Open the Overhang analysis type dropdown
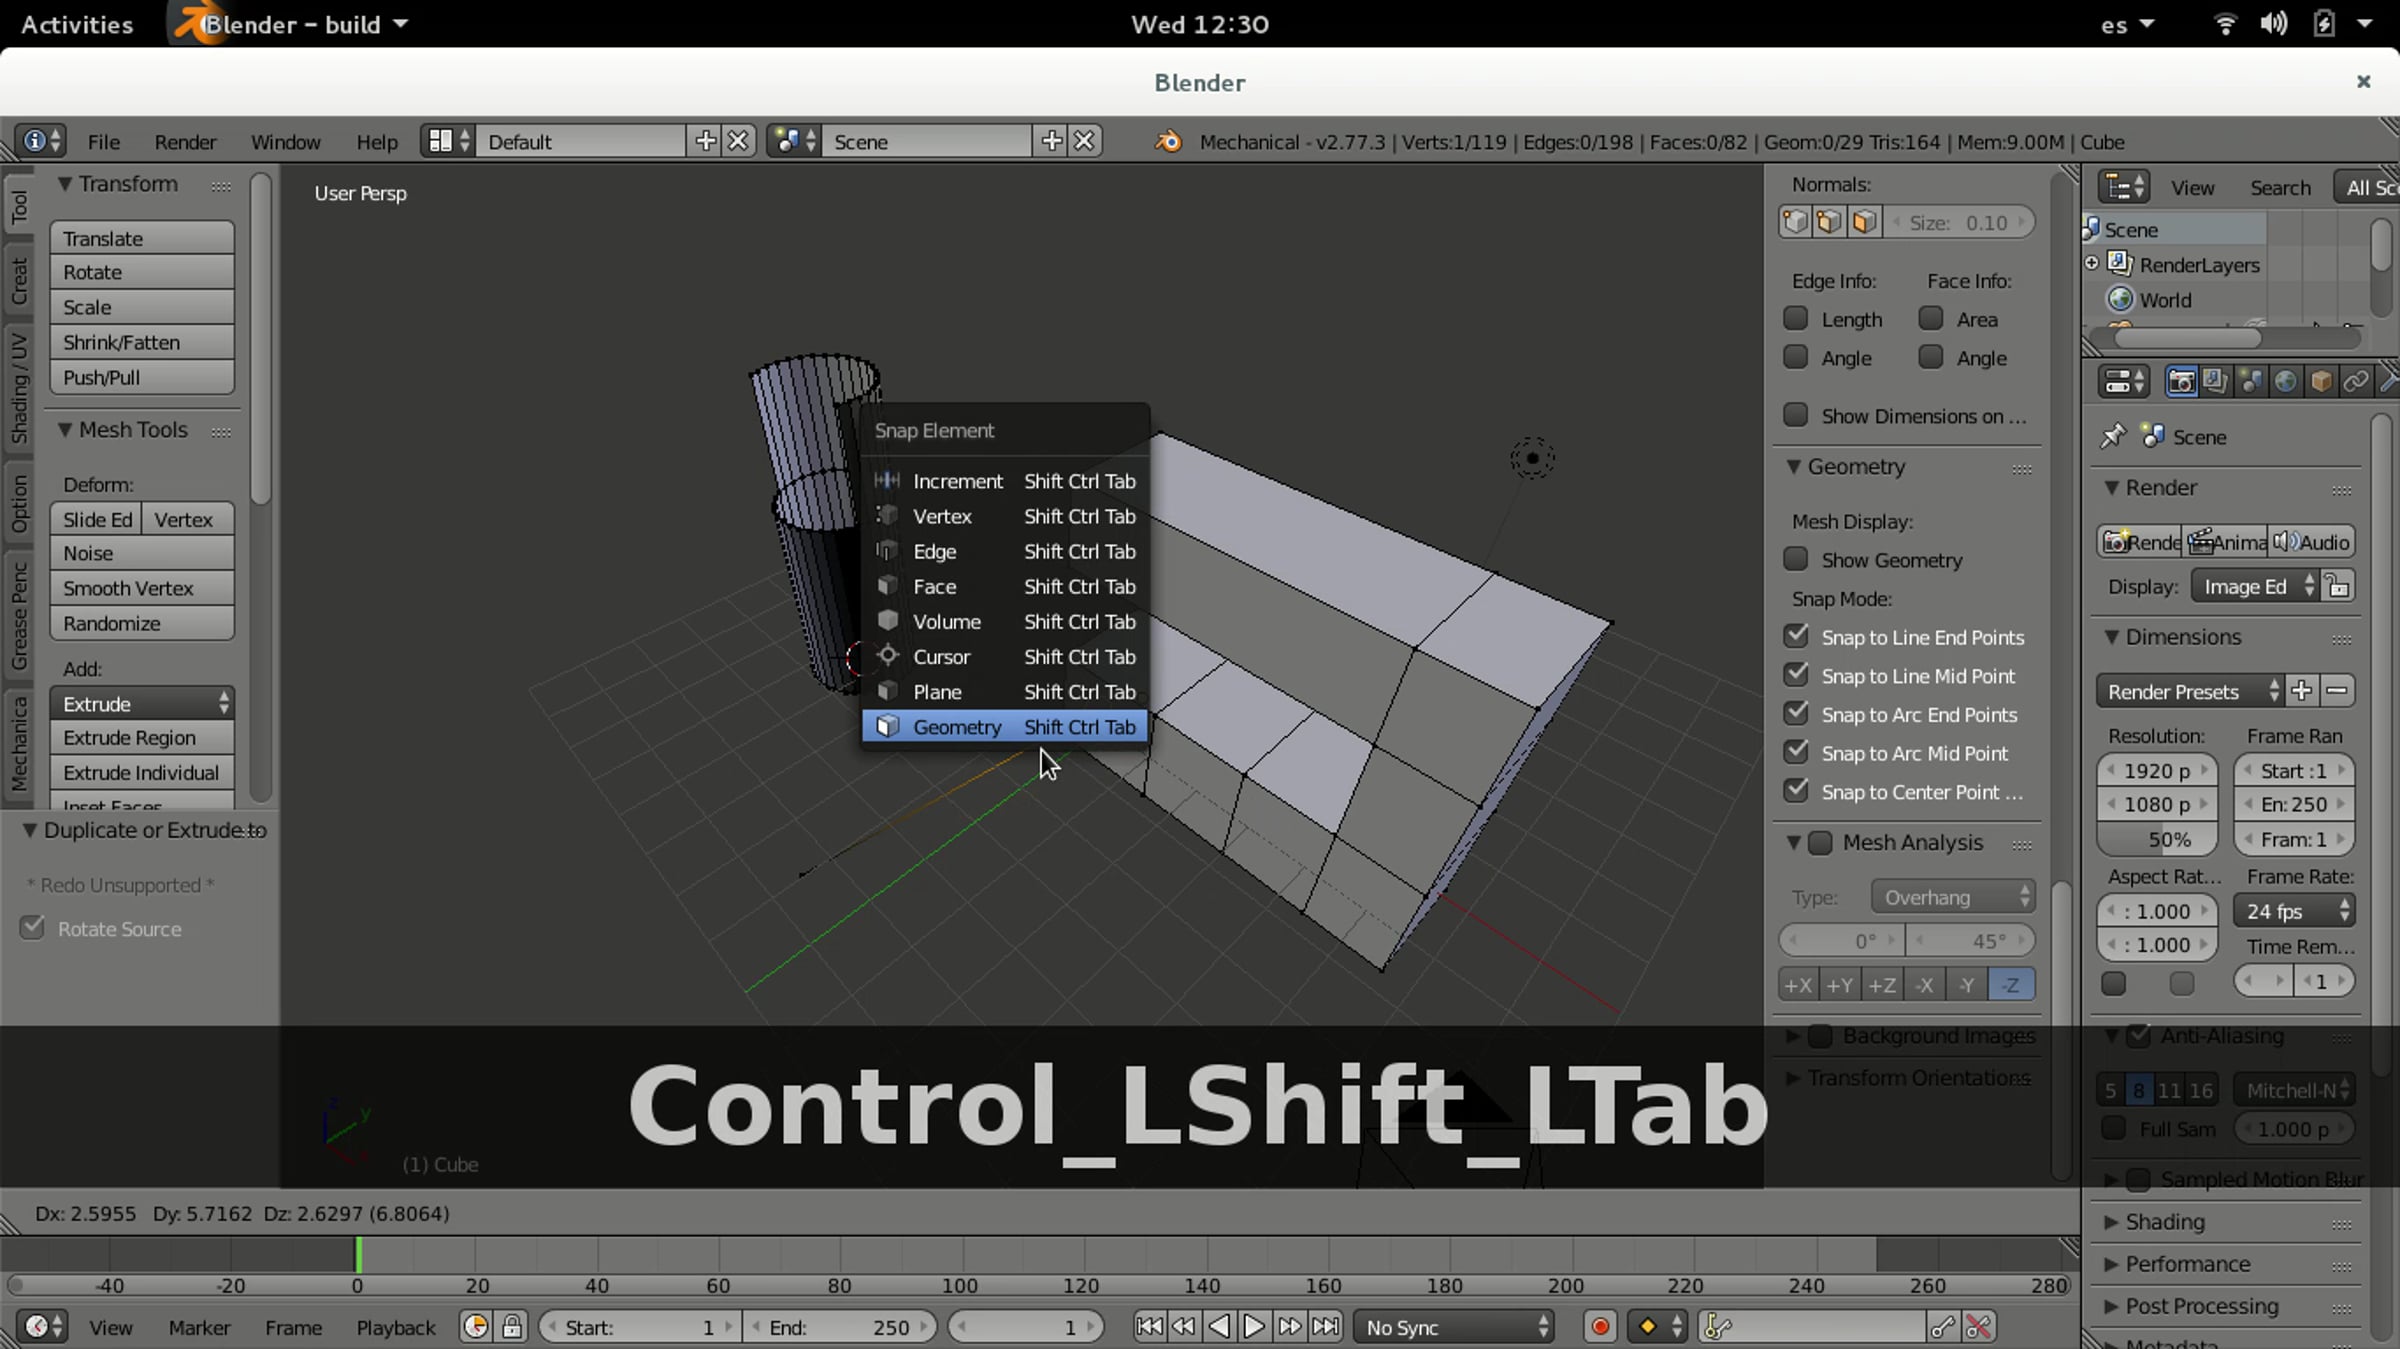Viewport: 2400px width, 1349px height. [x=1953, y=897]
